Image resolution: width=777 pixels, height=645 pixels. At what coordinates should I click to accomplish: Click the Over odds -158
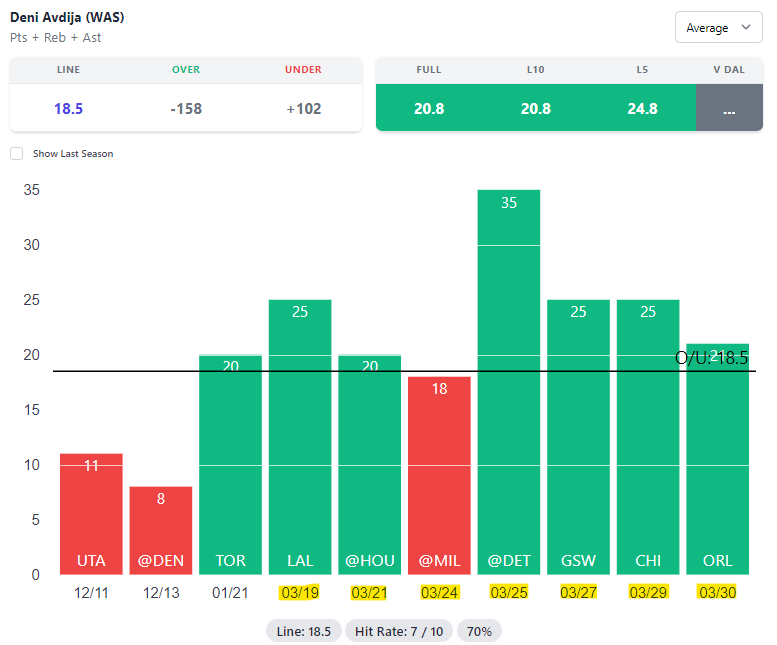click(x=186, y=108)
